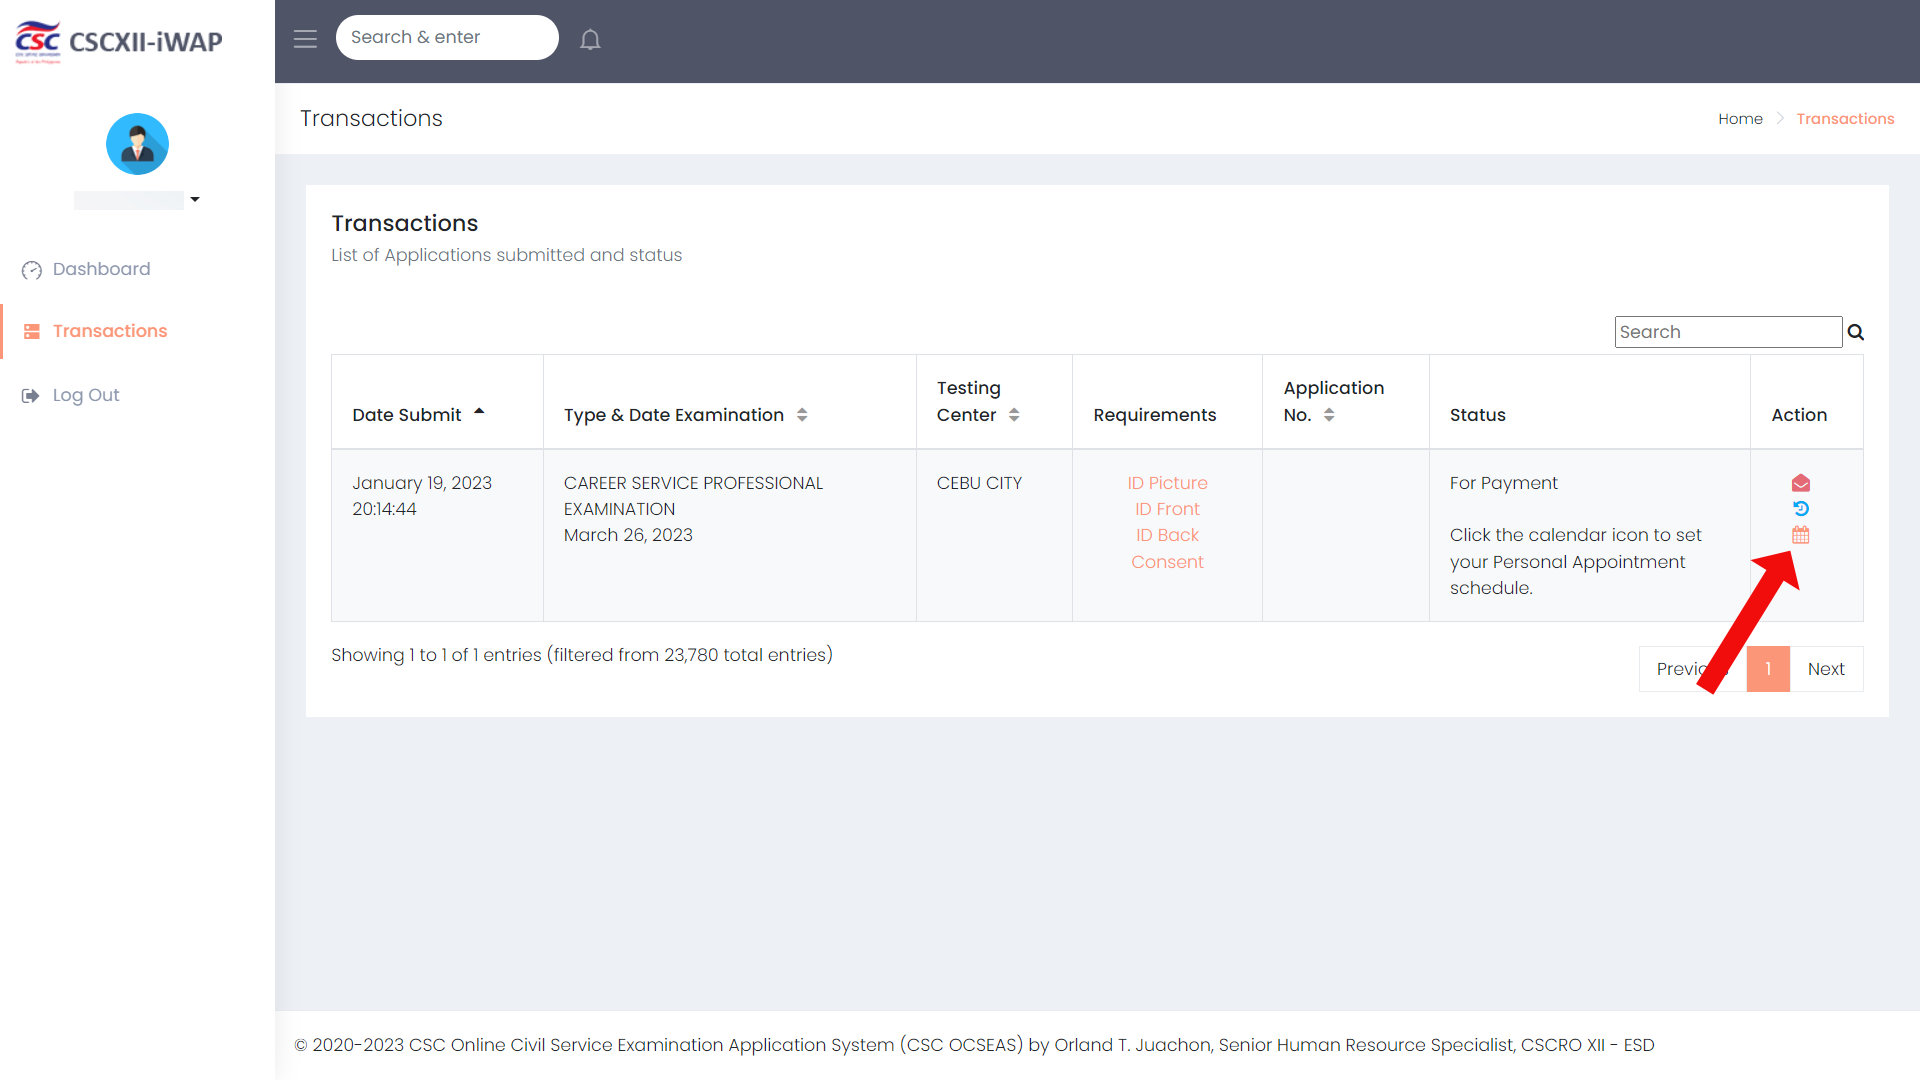Click the Log Out arrow icon
Image resolution: width=1920 pixels, height=1080 pixels.
pyautogui.click(x=30, y=396)
